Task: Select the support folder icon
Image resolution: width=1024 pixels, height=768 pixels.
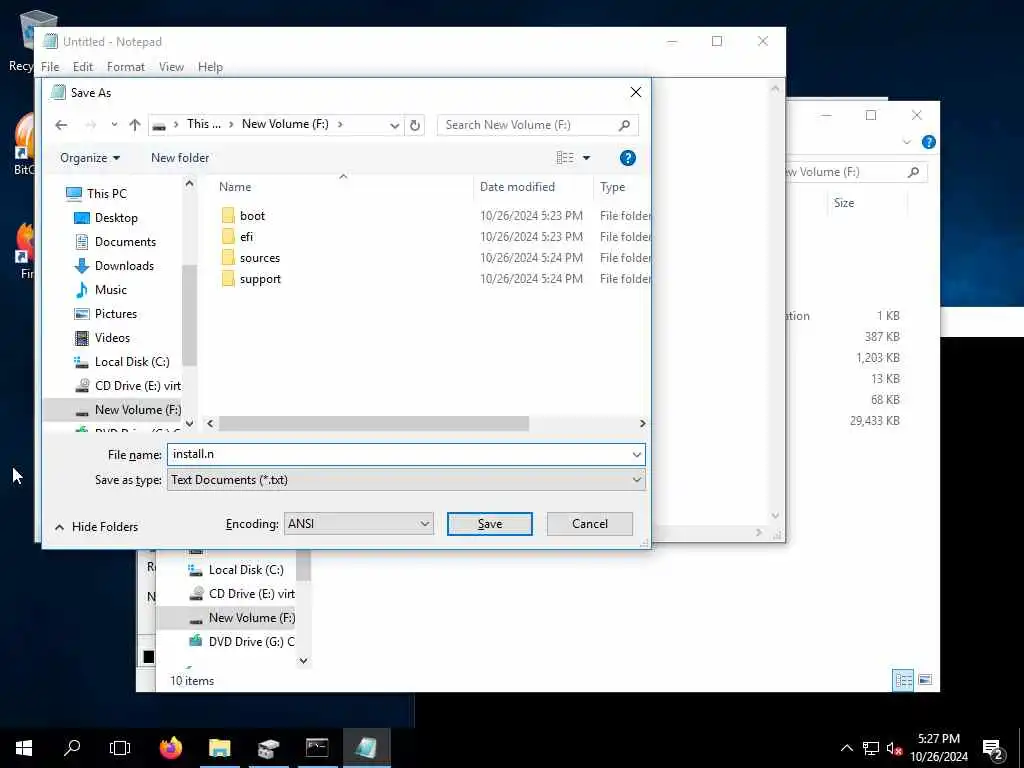Action: [x=228, y=279]
